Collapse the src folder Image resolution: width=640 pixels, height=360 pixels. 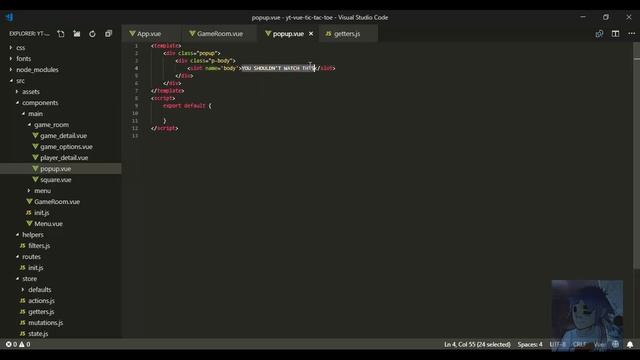coord(20,81)
